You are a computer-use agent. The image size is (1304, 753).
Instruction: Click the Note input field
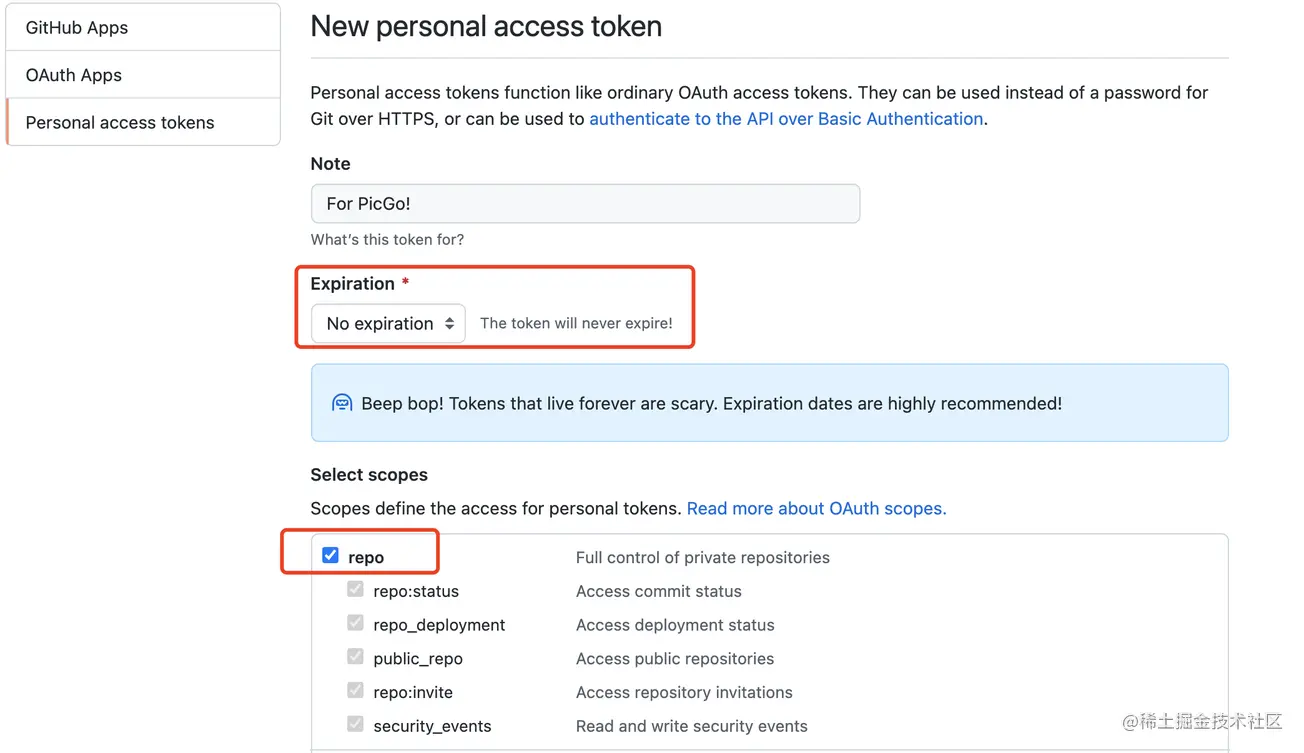(x=585, y=203)
